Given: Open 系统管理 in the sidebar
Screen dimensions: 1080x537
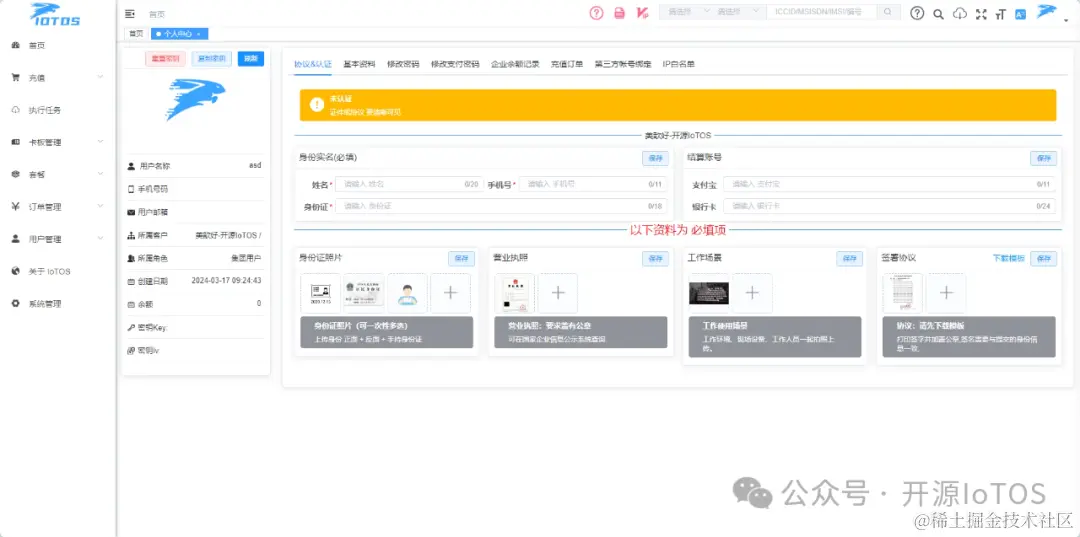Looking at the screenshot, I should (x=58, y=304).
